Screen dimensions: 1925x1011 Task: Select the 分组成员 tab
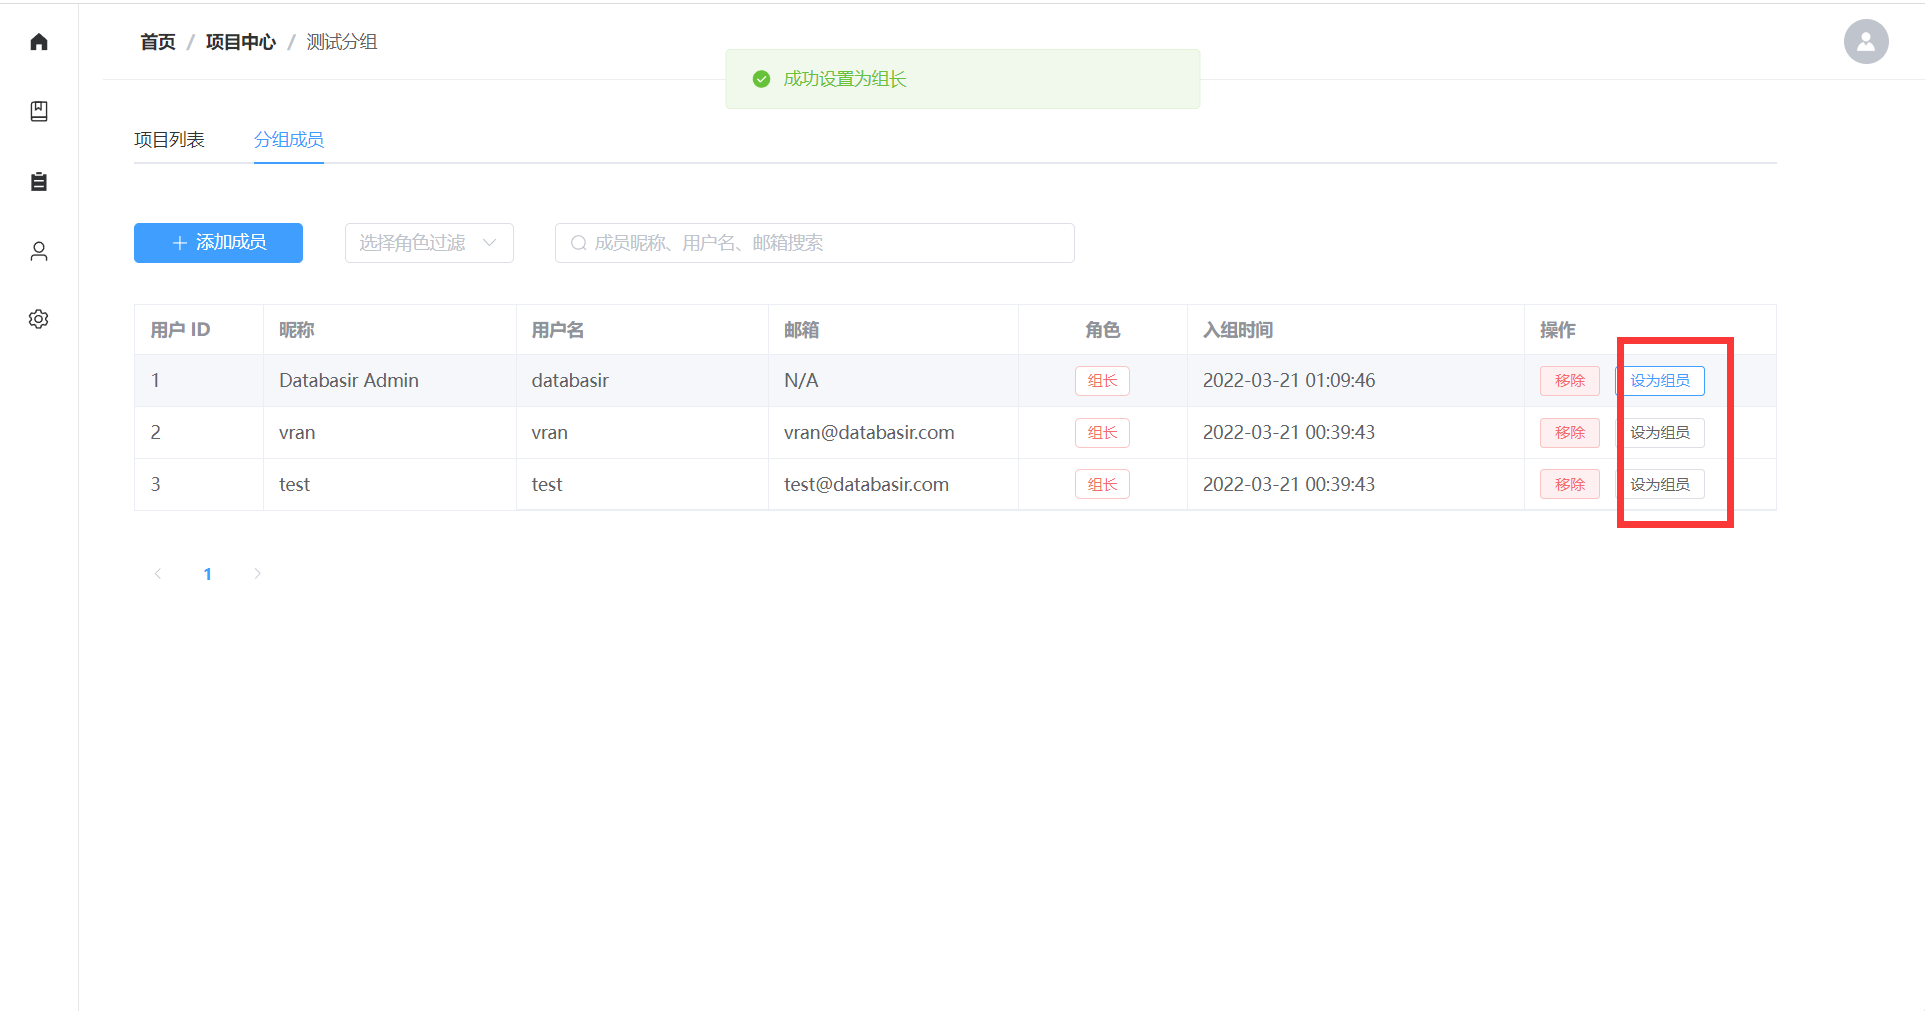coord(288,140)
